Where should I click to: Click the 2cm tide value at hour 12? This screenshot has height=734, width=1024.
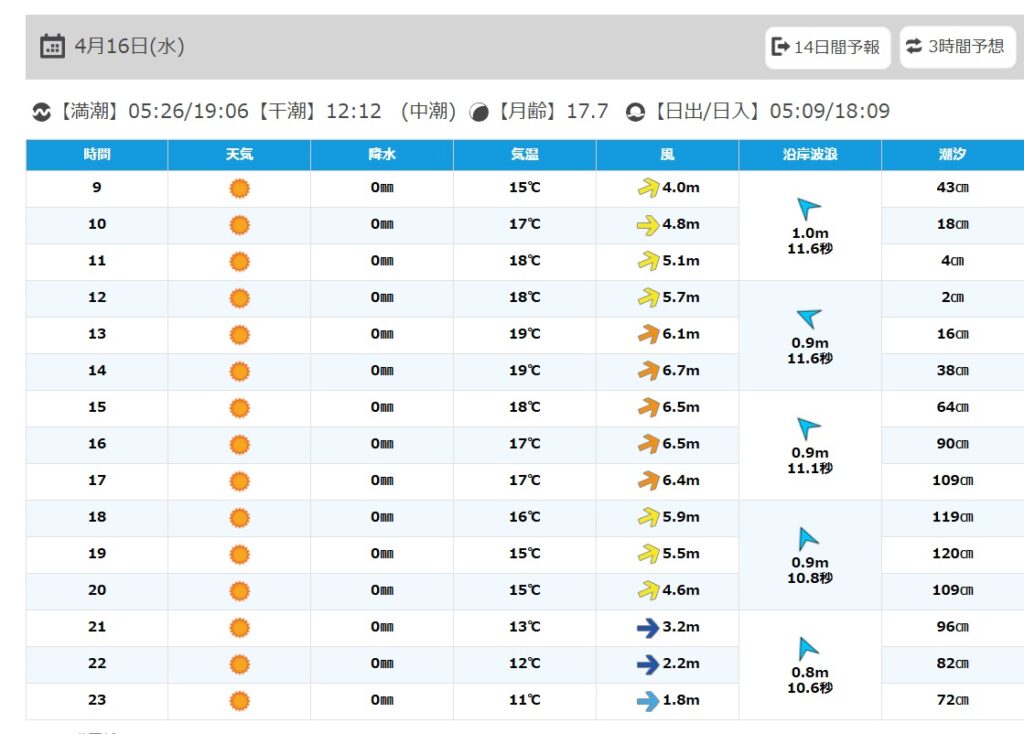point(953,297)
